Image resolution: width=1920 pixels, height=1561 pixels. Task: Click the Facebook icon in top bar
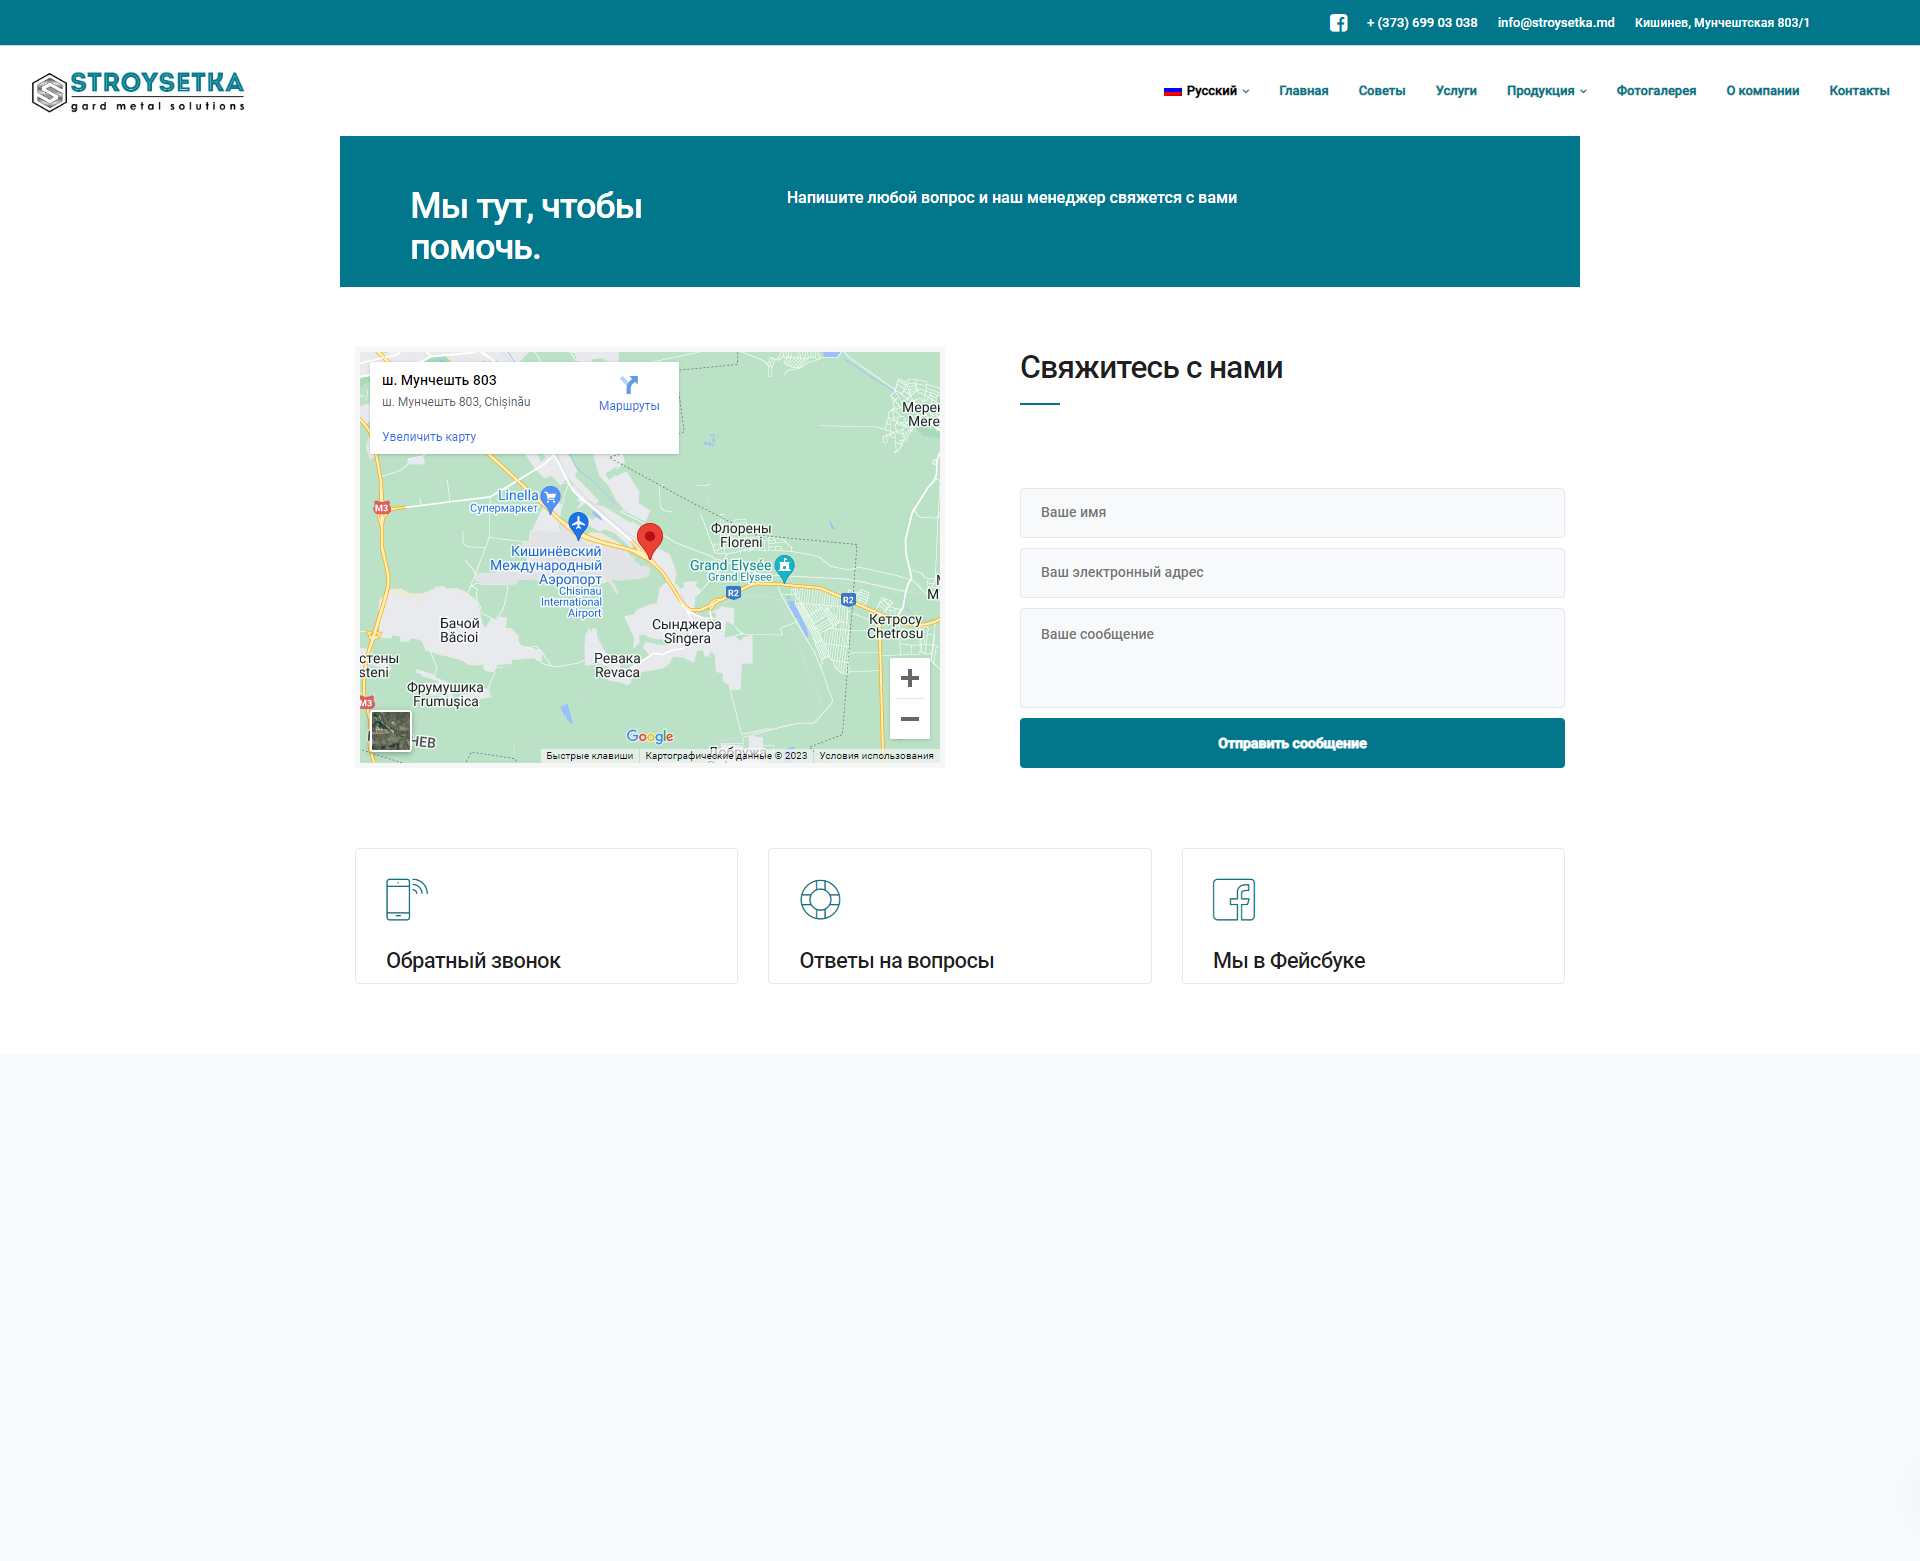(1338, 23)
